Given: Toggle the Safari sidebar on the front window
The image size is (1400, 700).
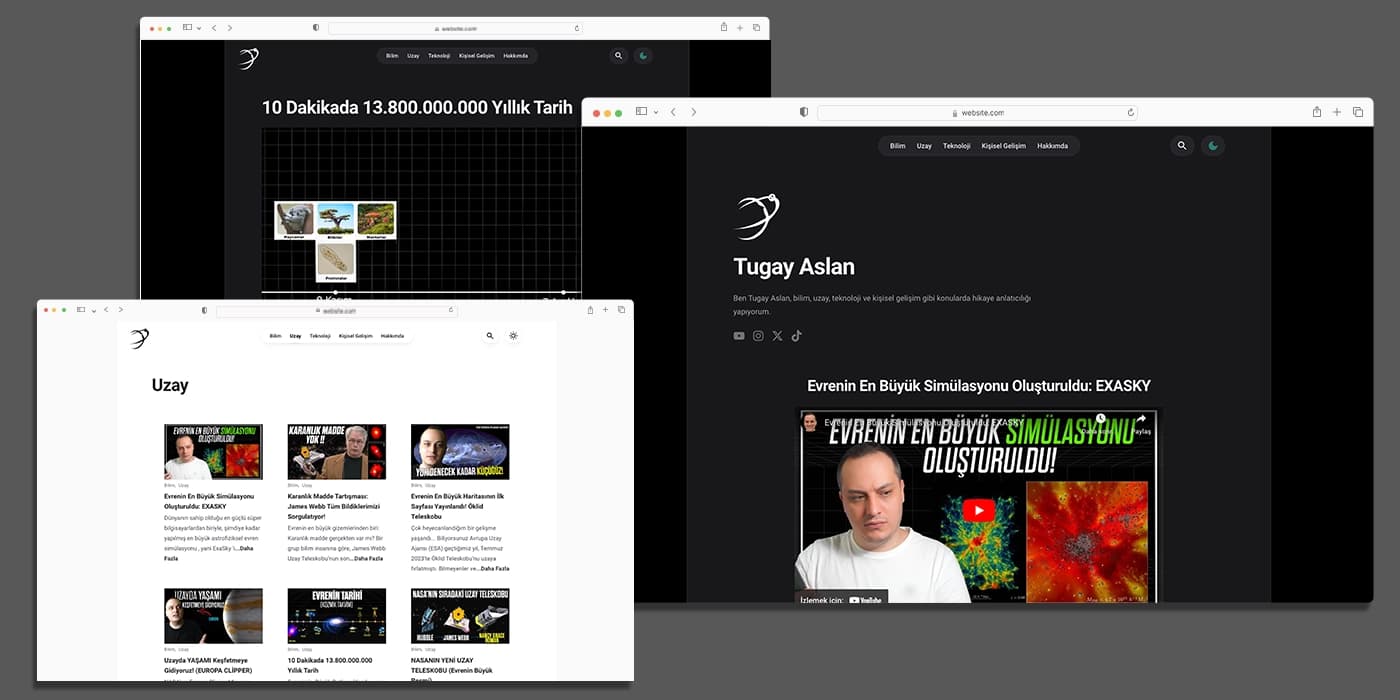Looking at the screenshot, I should click(80, 310).
